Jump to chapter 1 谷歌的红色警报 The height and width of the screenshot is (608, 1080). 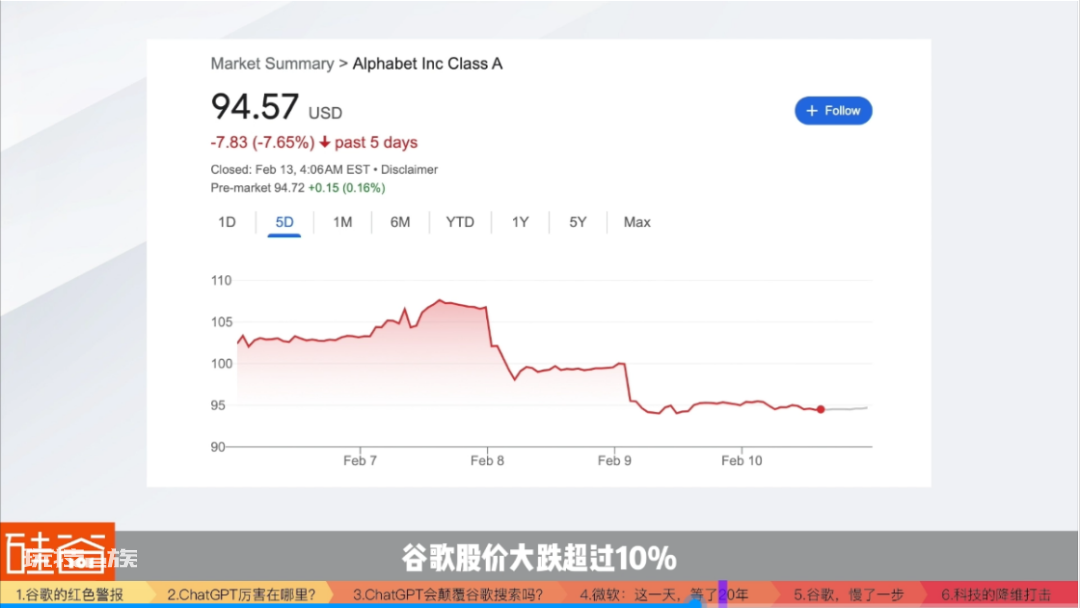pos(70,594)
